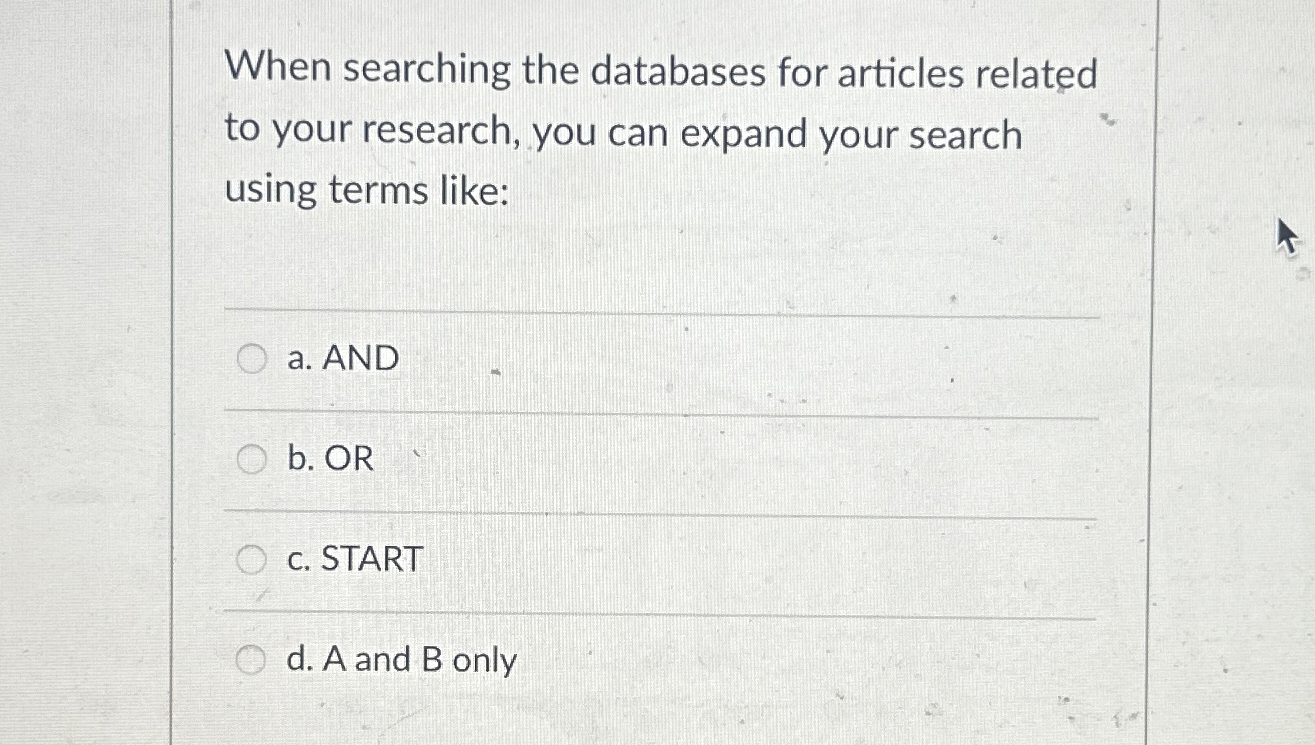Select the radio button for option b. OR

point(252,459)
